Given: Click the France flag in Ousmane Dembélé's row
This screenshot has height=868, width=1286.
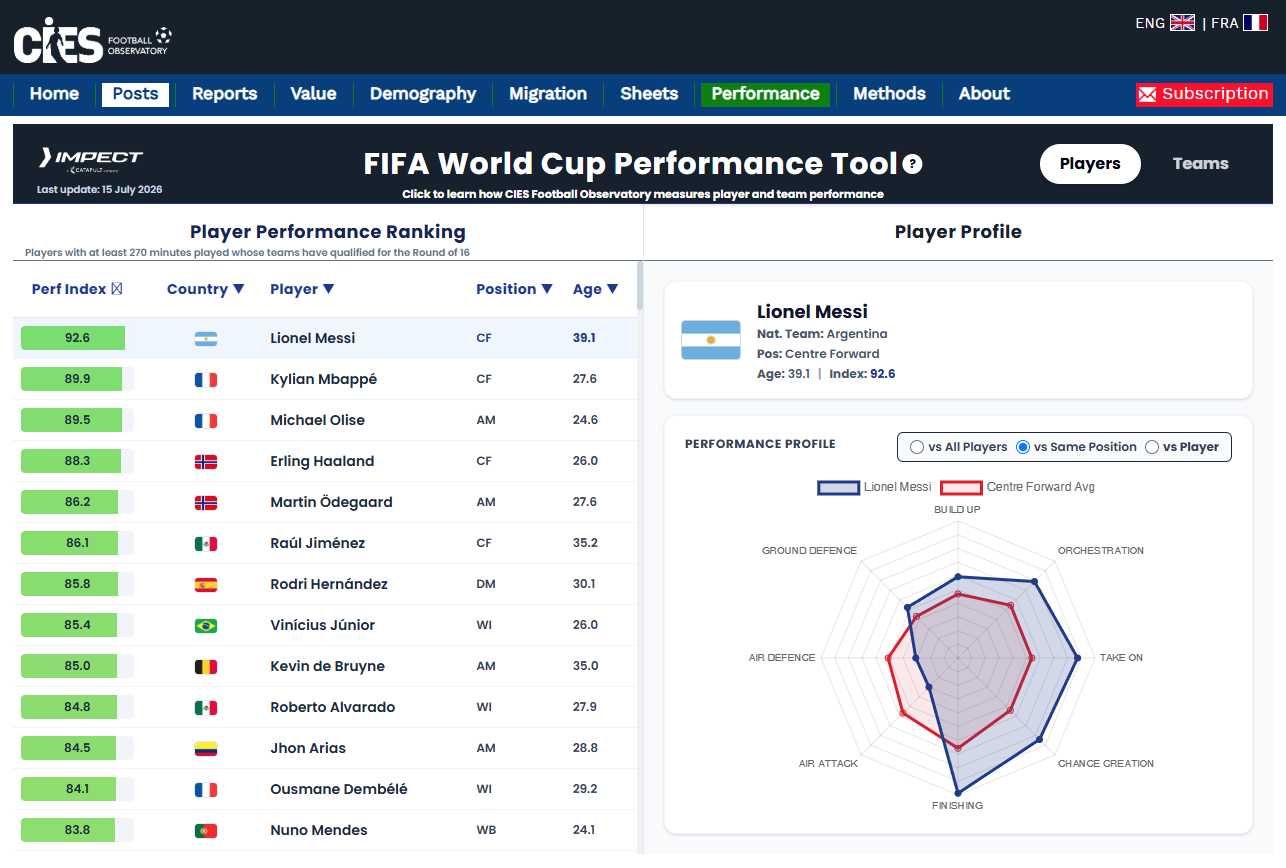Looking at the screenshot, I should point(206,790).
